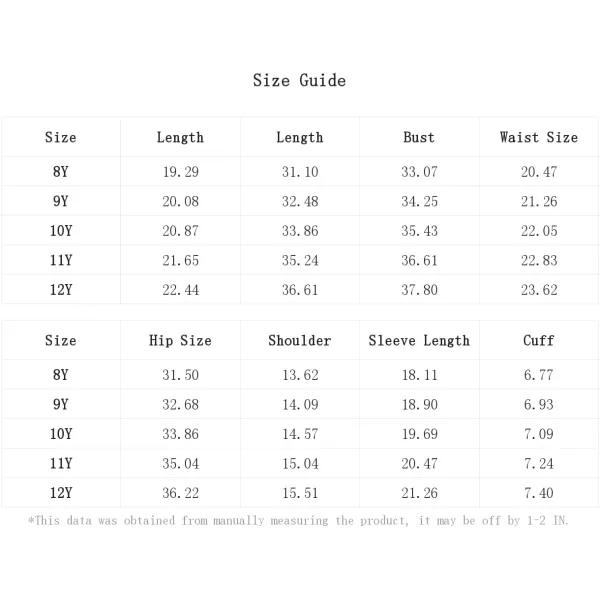
Task: Select the Sleeve Length column header
Action: pyautogui.click(x=419, y=340)
